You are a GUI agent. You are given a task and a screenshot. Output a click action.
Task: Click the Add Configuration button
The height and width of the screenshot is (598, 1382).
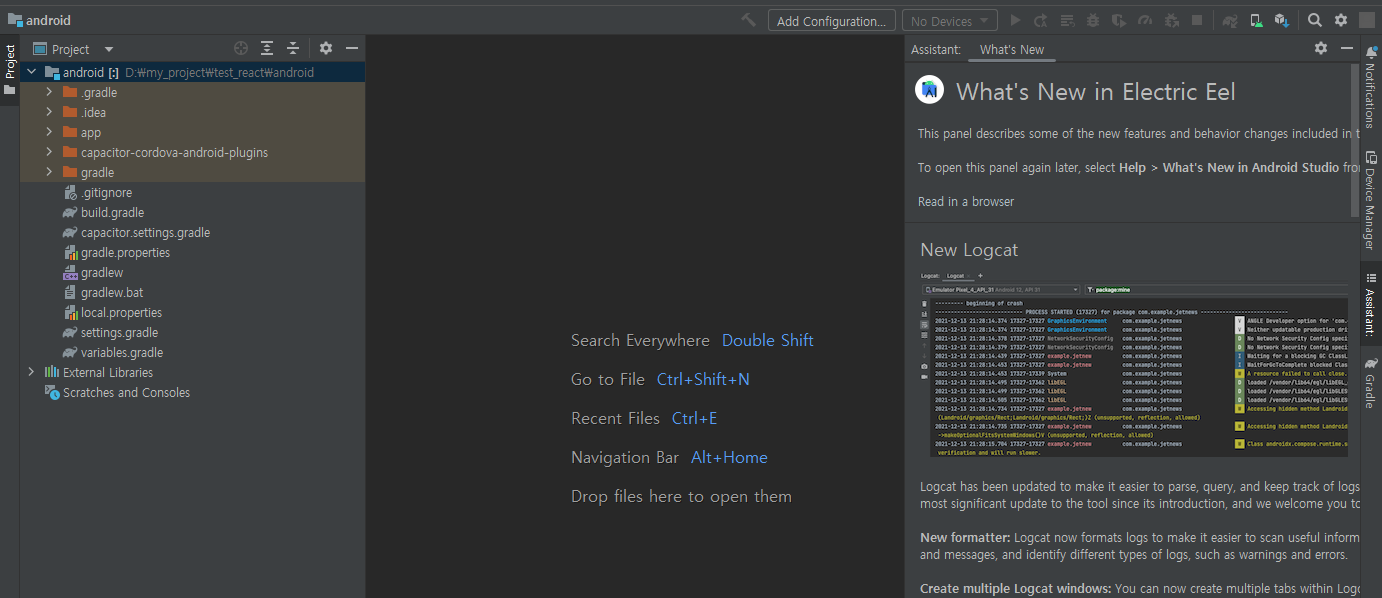point(831,21)
